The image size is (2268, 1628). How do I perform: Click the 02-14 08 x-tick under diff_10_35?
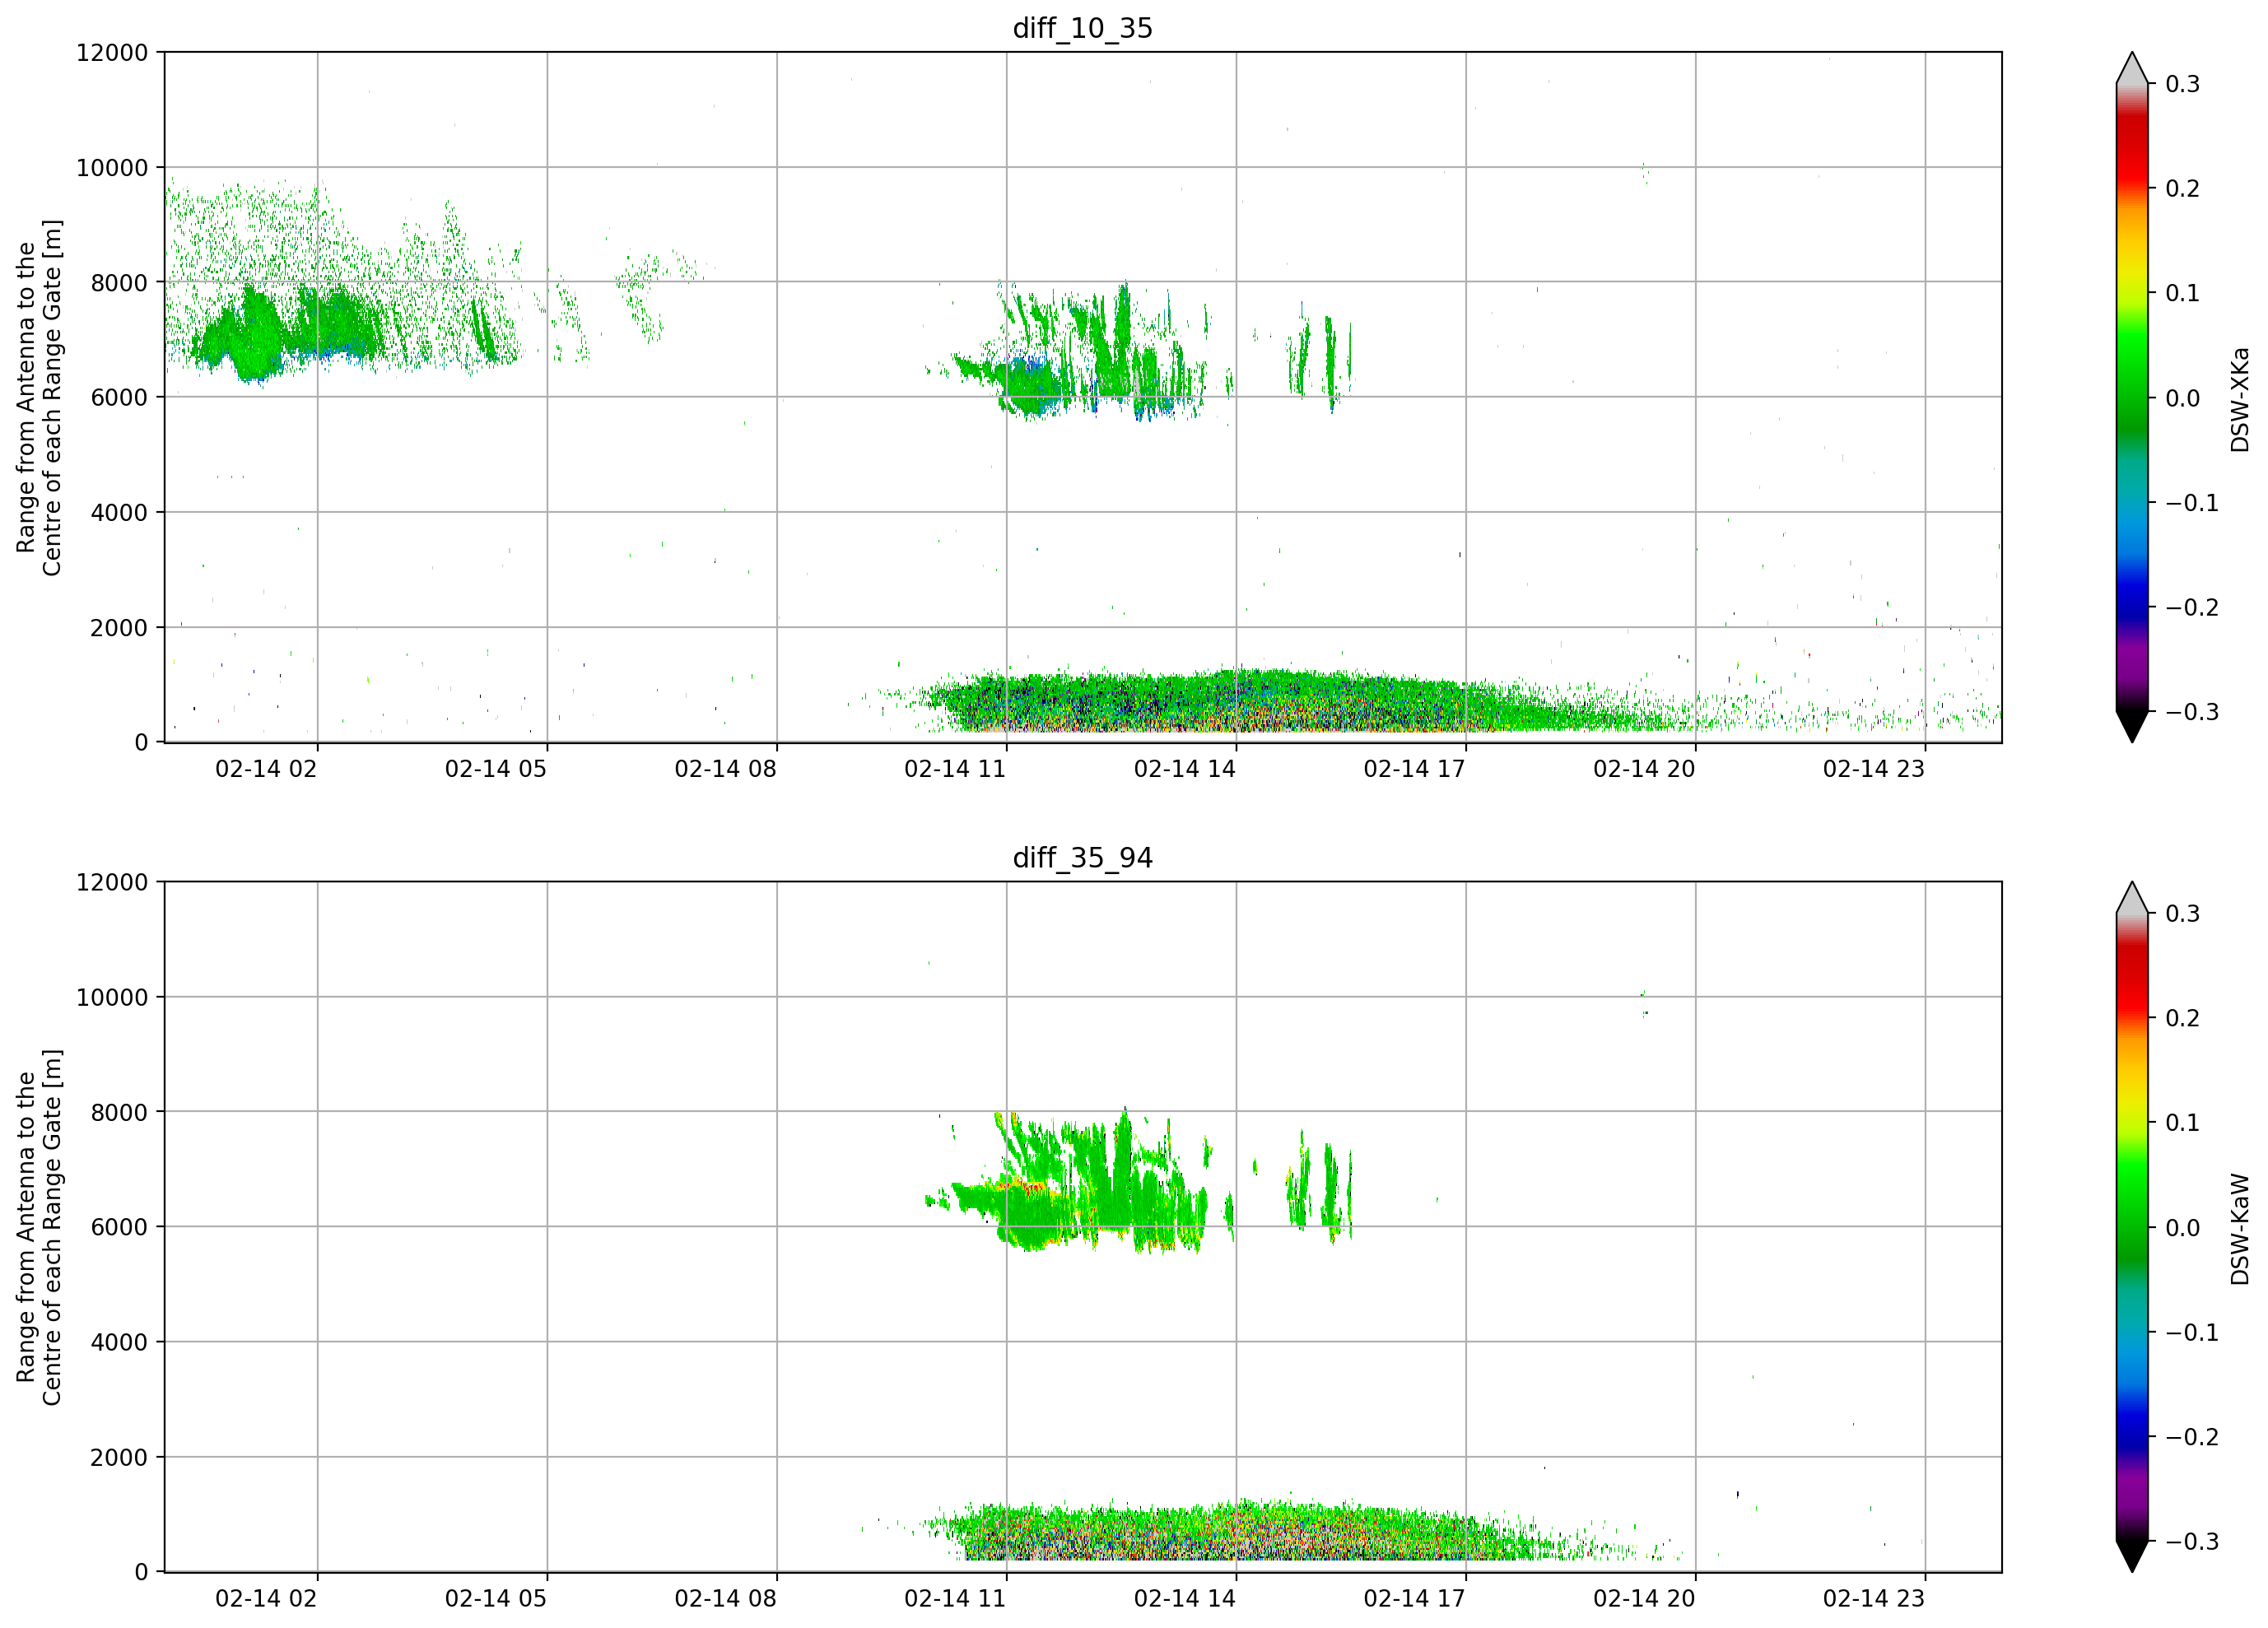pyautogui.click(x=725, y=769)
